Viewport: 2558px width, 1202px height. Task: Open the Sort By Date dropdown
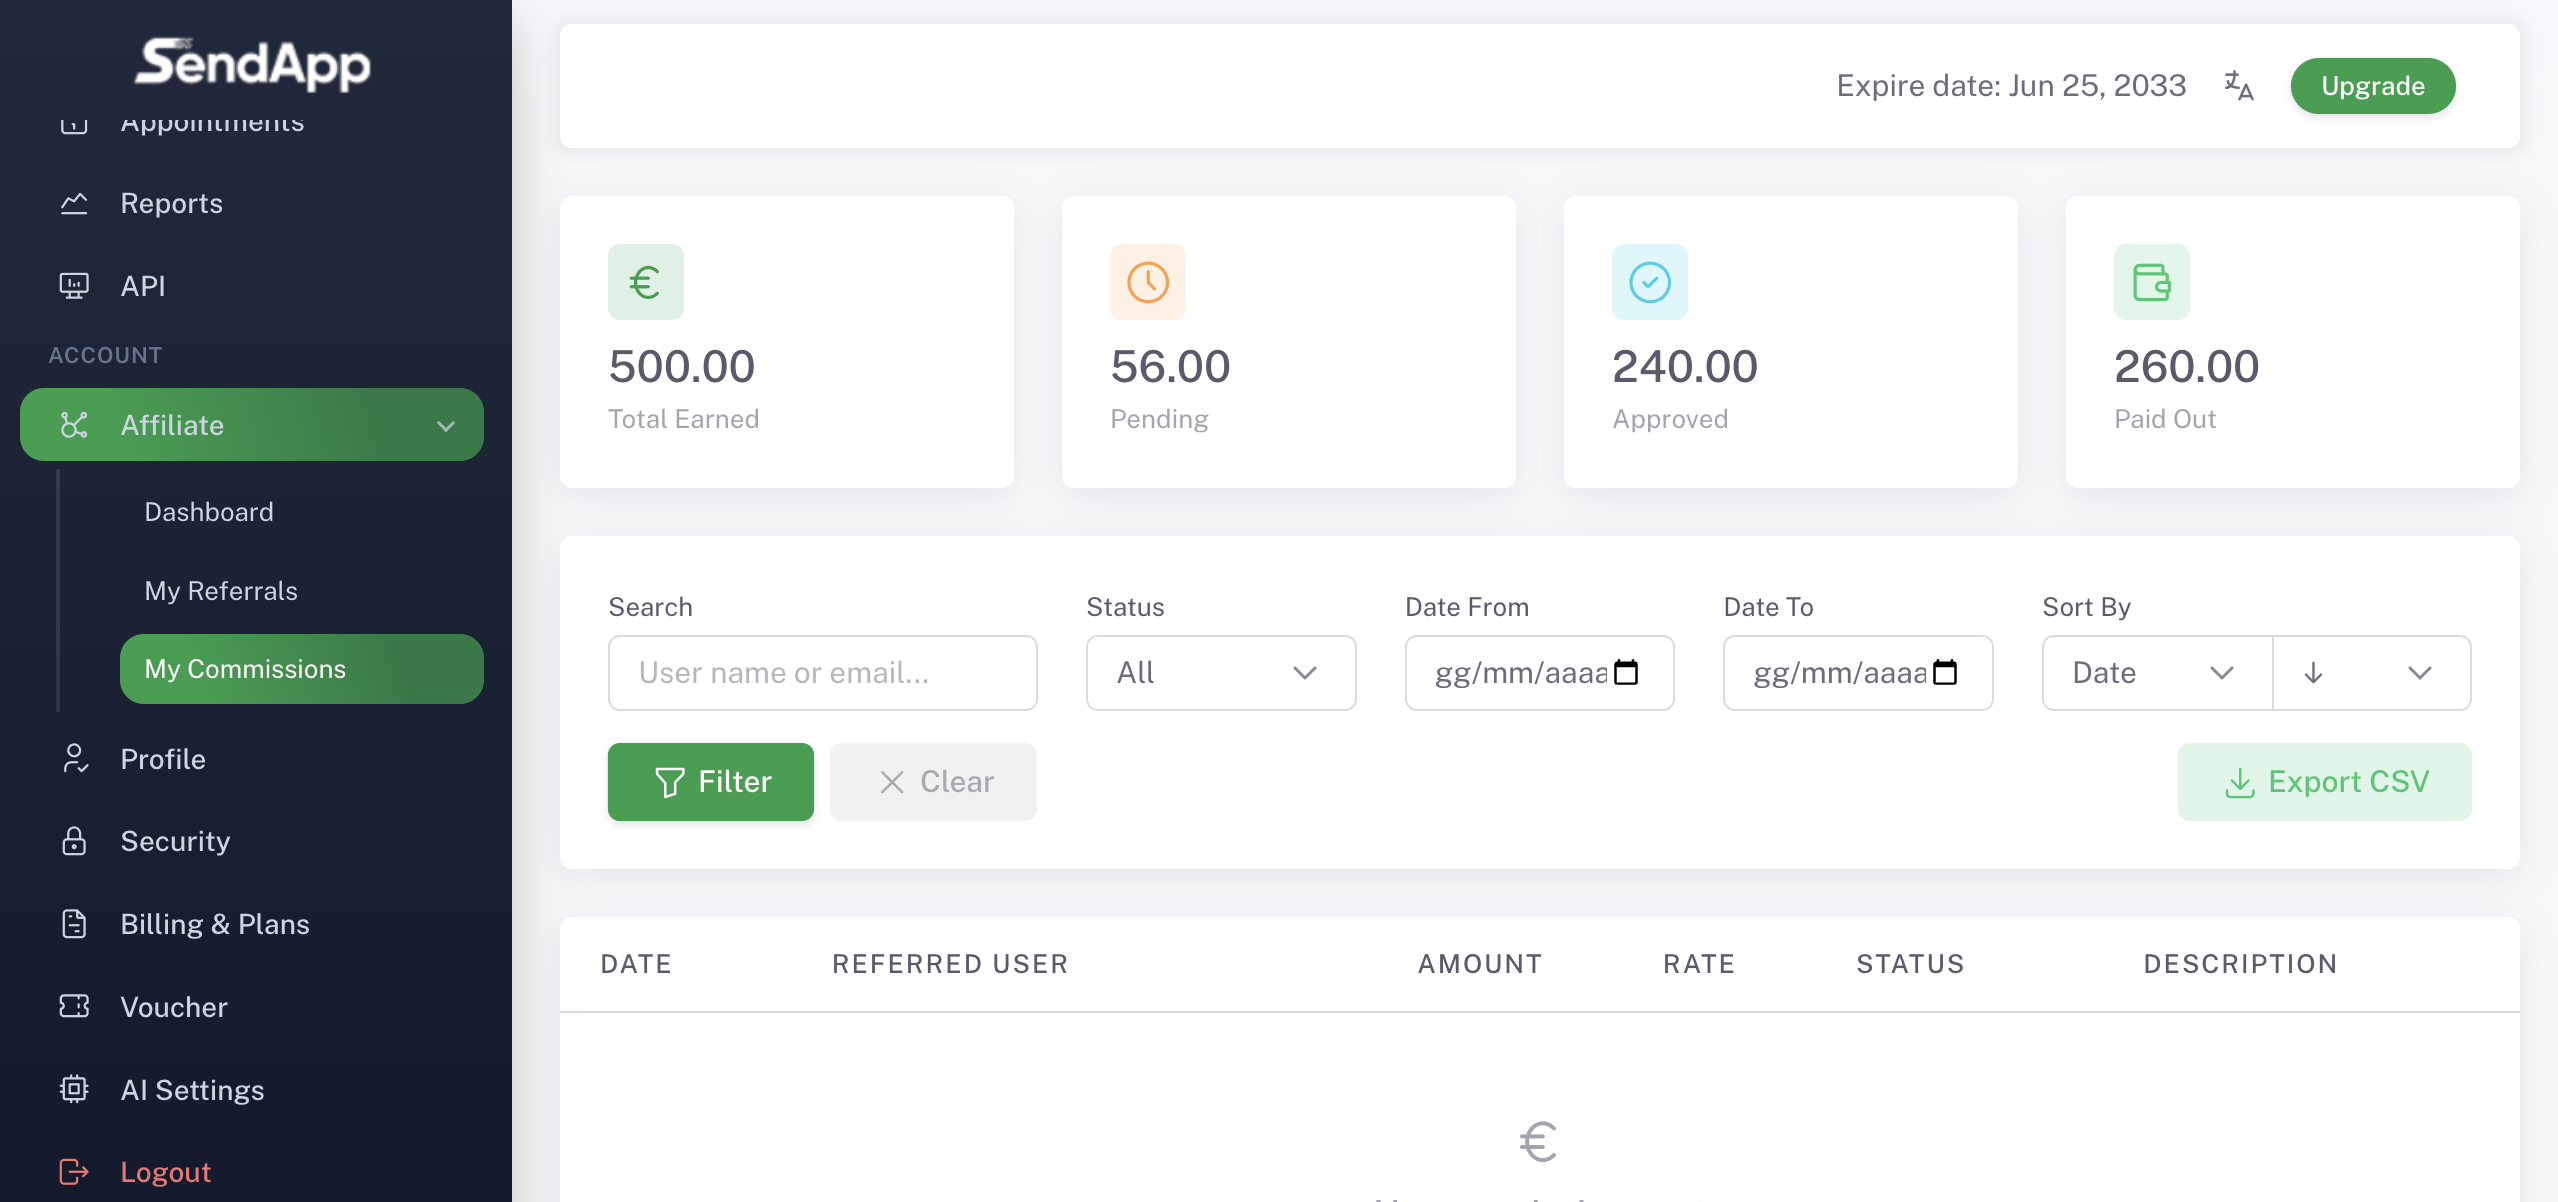[x=2156, y=672]
